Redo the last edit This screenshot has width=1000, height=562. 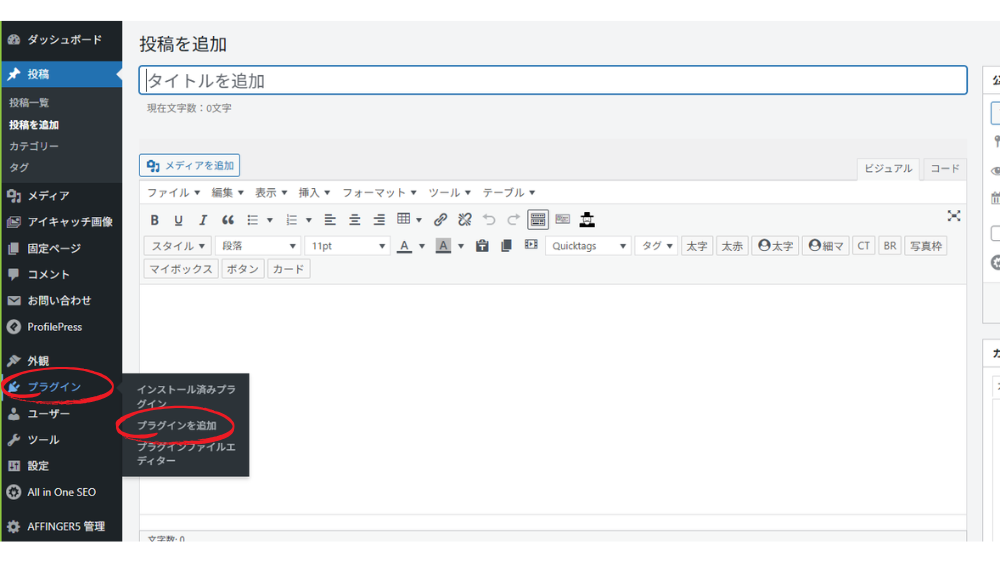tap(513, 220)
